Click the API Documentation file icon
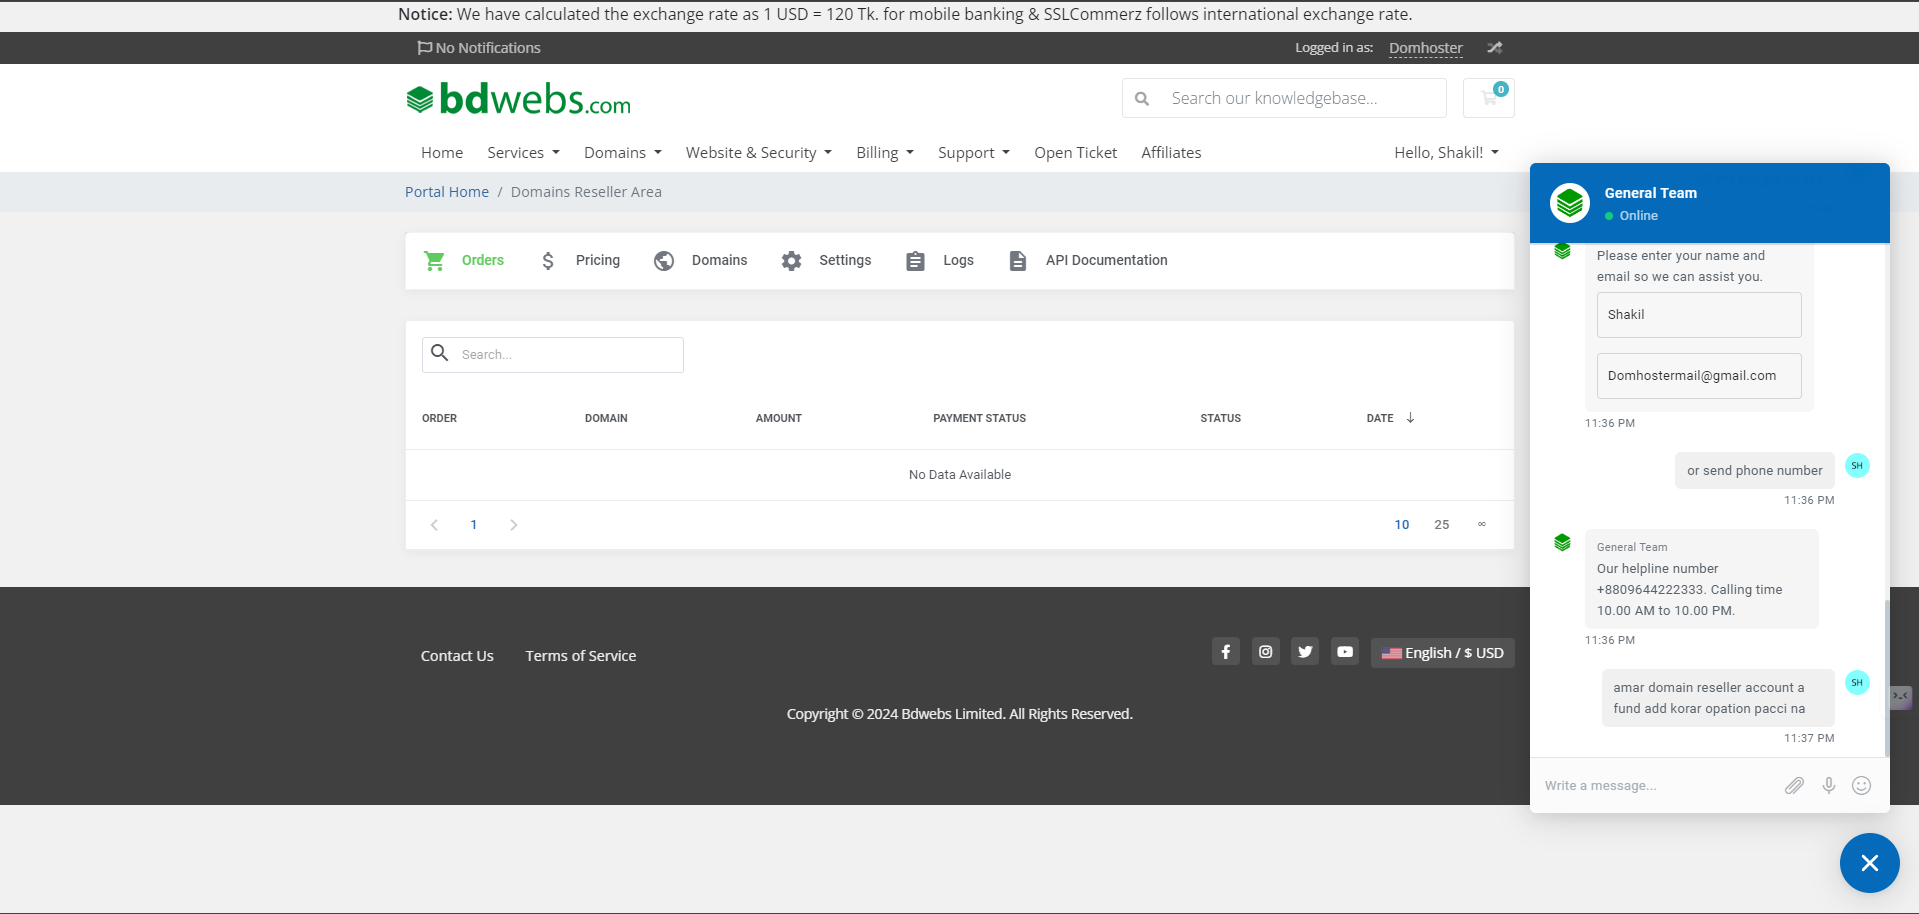 tap(1018, 261)
